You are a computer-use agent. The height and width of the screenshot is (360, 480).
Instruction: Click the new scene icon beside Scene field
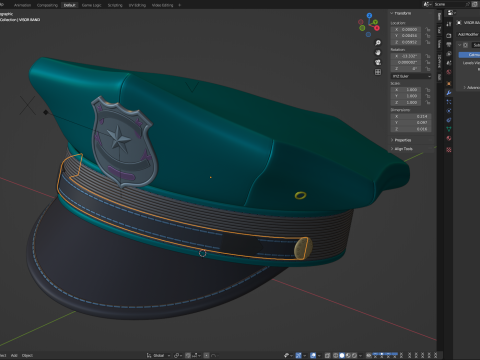474,4
